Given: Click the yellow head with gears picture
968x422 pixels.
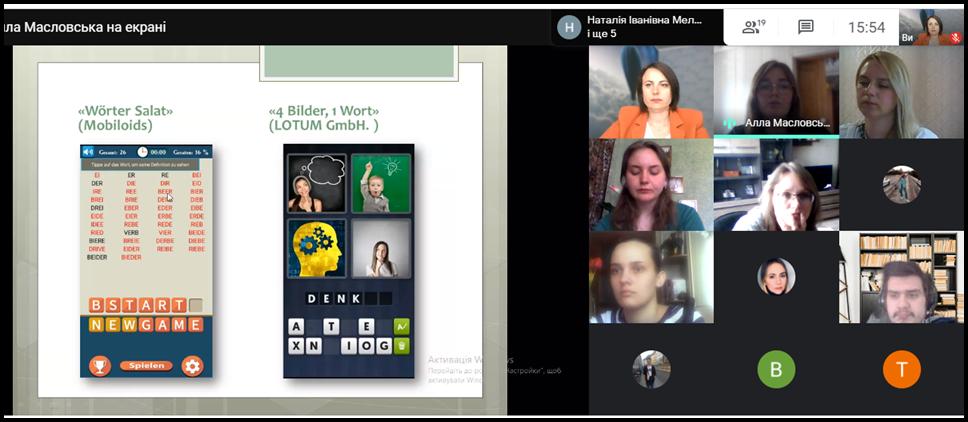Looking at the screenshot, I should [x=317, y=249].
